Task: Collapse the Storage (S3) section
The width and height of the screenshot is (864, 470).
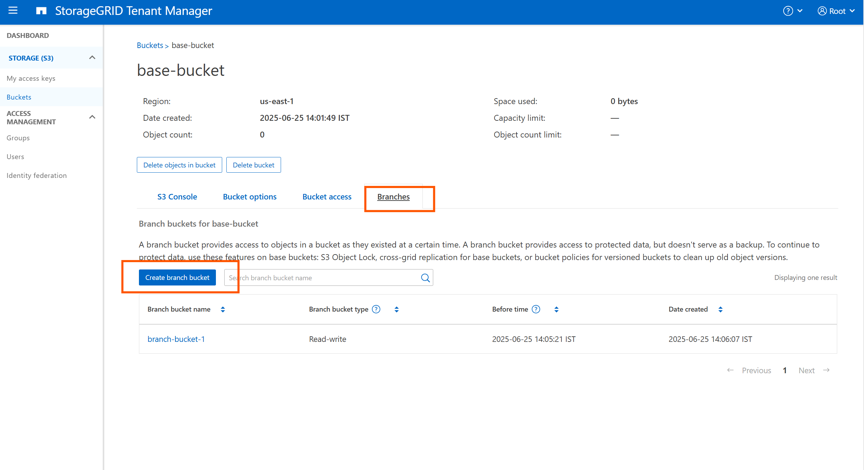Action: [92, 58]
